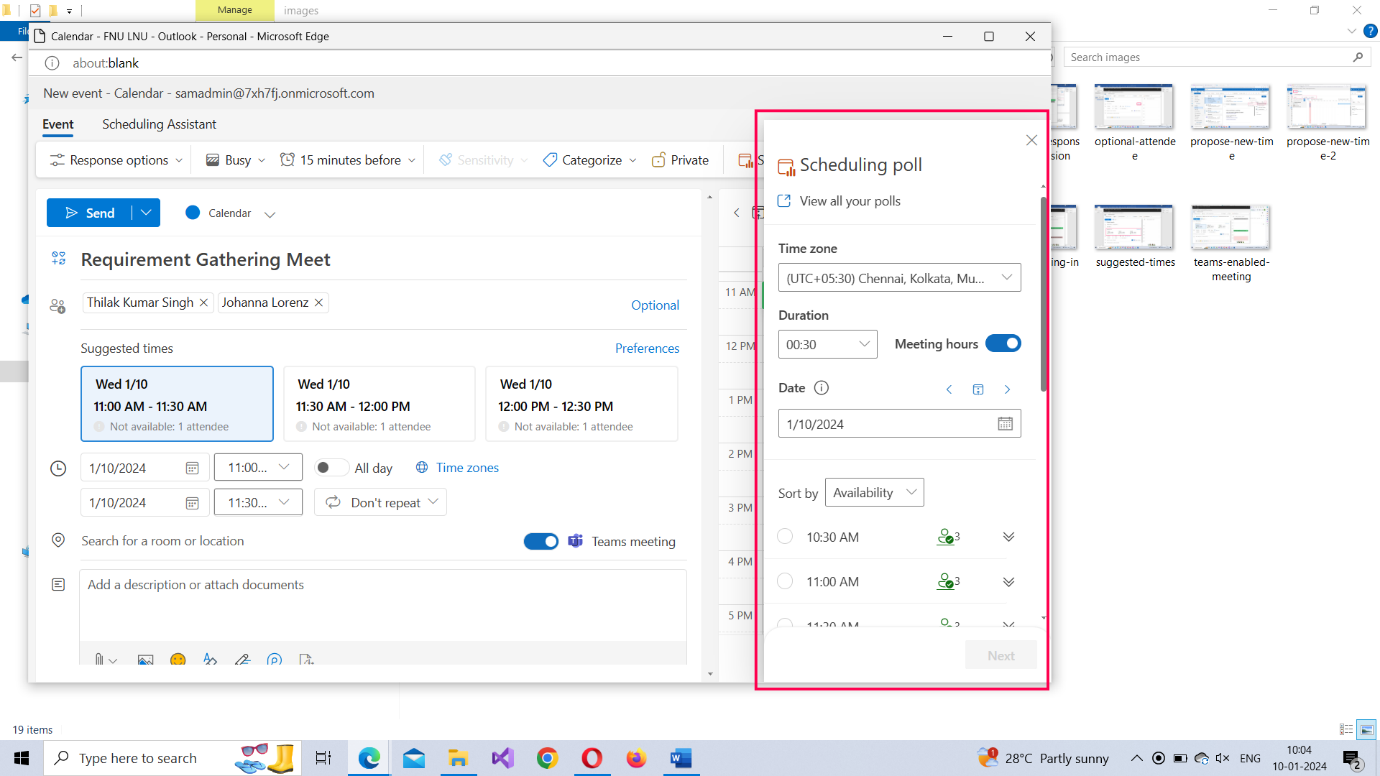Remove Johanna Lorenz from attendees
1380x776 pixels.
point(319,302)
